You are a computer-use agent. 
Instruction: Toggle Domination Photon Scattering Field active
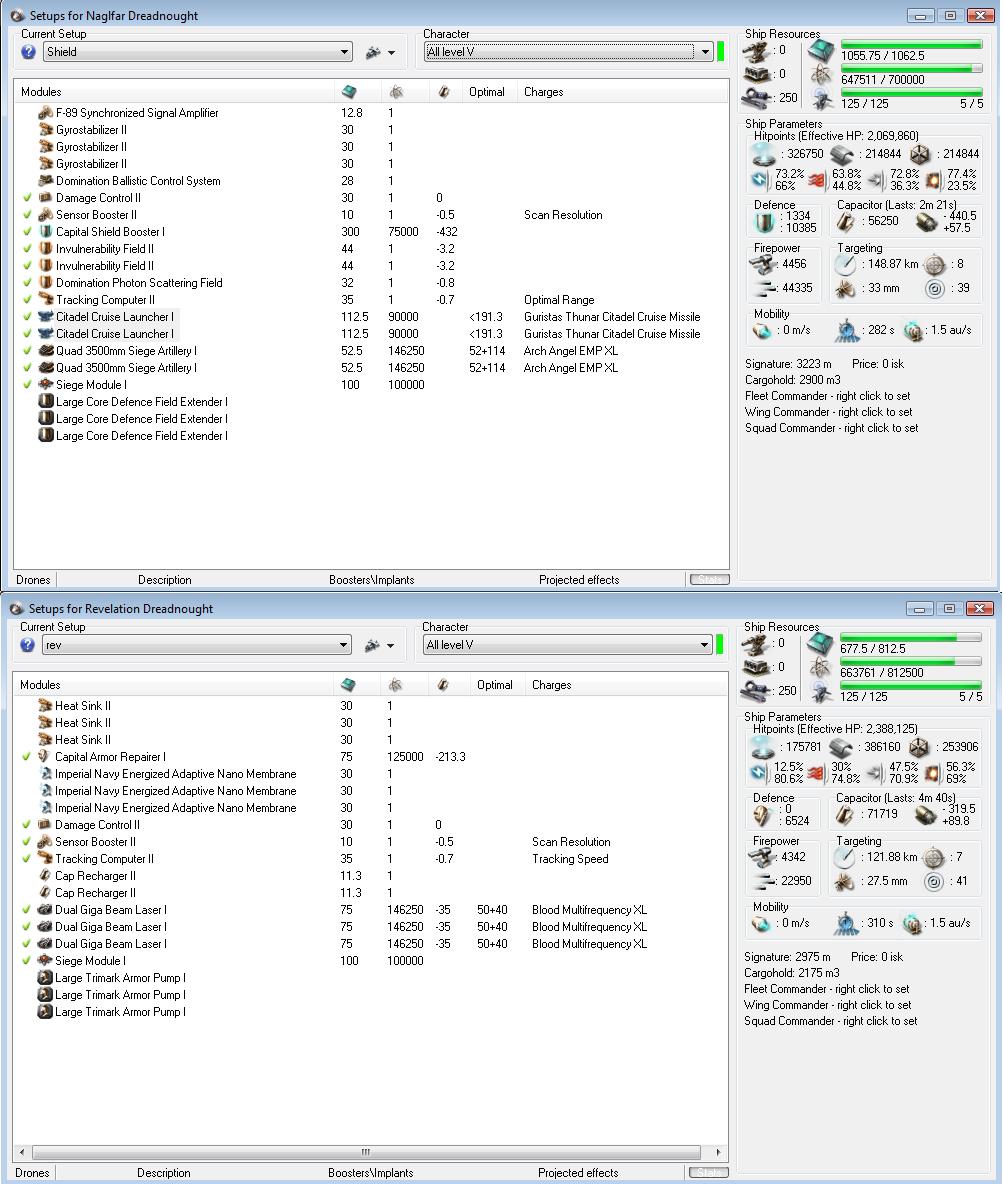tap(27, 282)
